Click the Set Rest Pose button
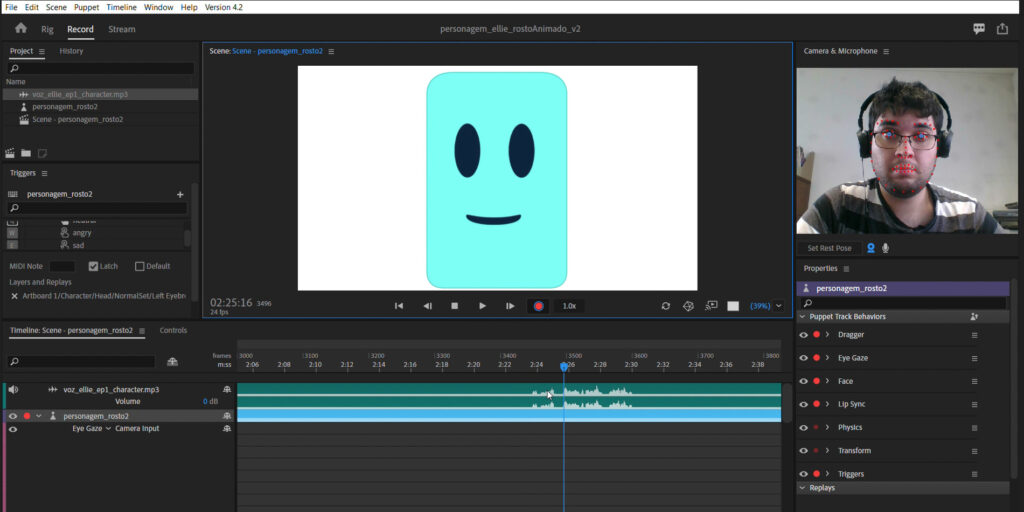Screen dimensions: 1024x512 tap(829, 248)
